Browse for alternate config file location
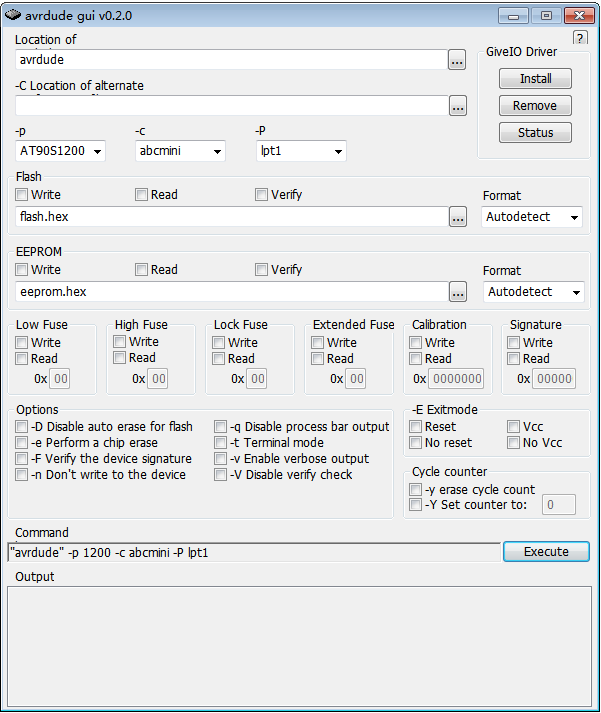601x713 pixels. [458, 106]
